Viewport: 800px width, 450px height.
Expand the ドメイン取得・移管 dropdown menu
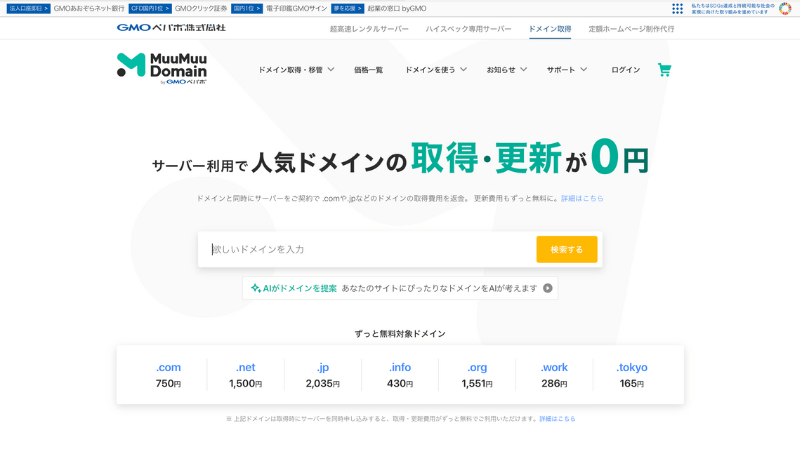tap(296, 70)
